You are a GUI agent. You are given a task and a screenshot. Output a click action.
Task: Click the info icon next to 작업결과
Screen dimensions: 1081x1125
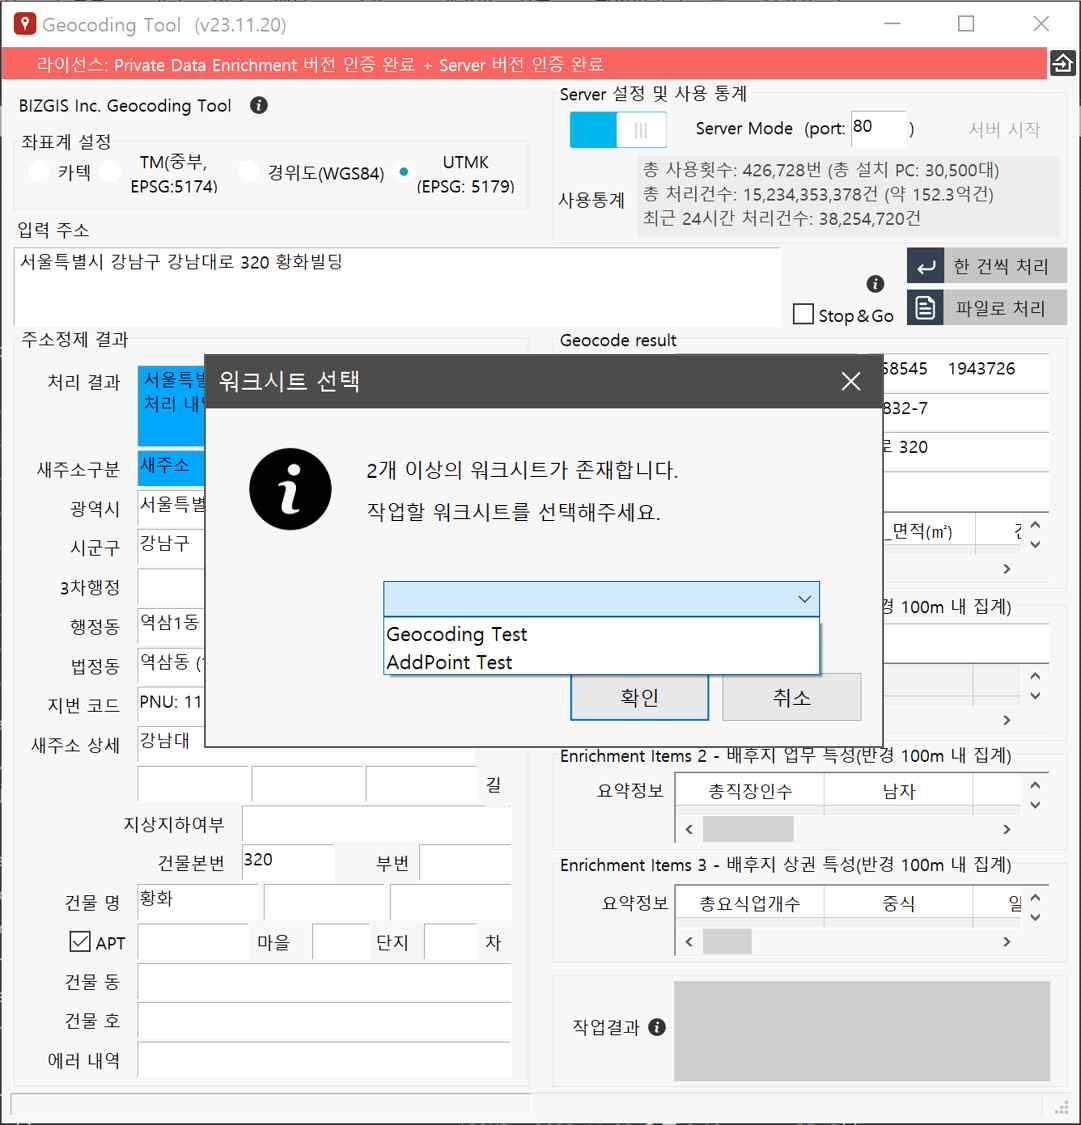click(x=656, y=1027)
